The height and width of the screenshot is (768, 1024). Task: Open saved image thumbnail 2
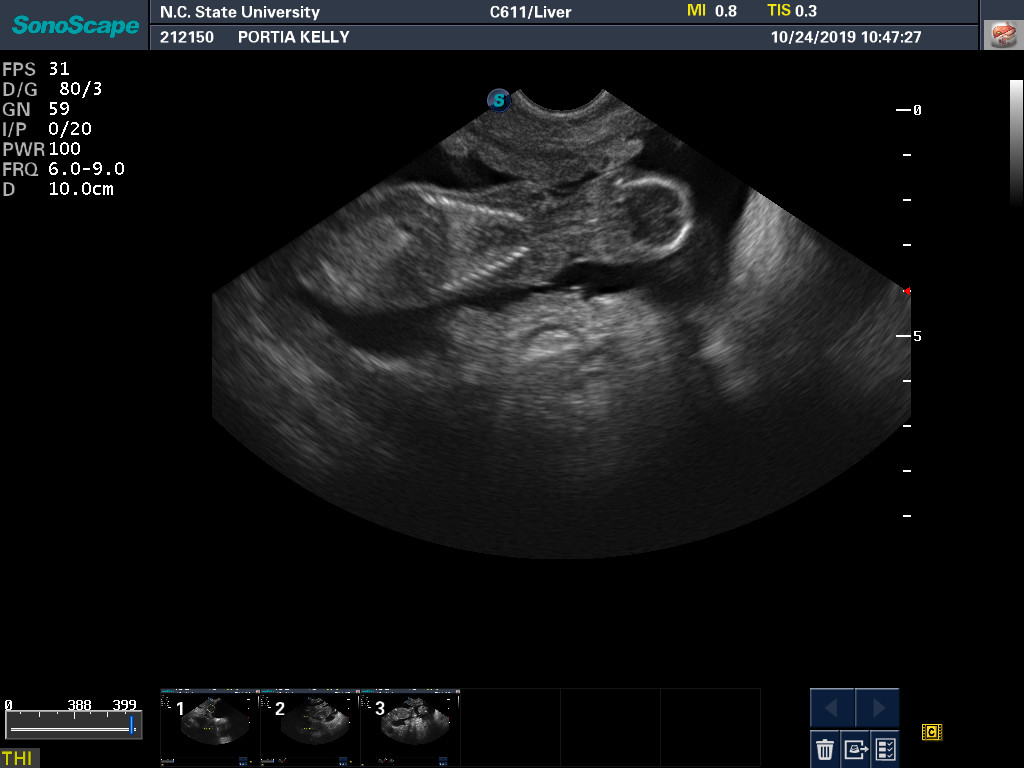(310, 720)
